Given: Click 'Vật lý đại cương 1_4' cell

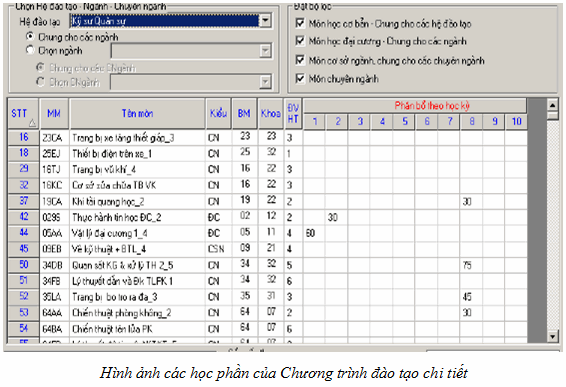Looking at the screenshot, I should tap(137, 233).
